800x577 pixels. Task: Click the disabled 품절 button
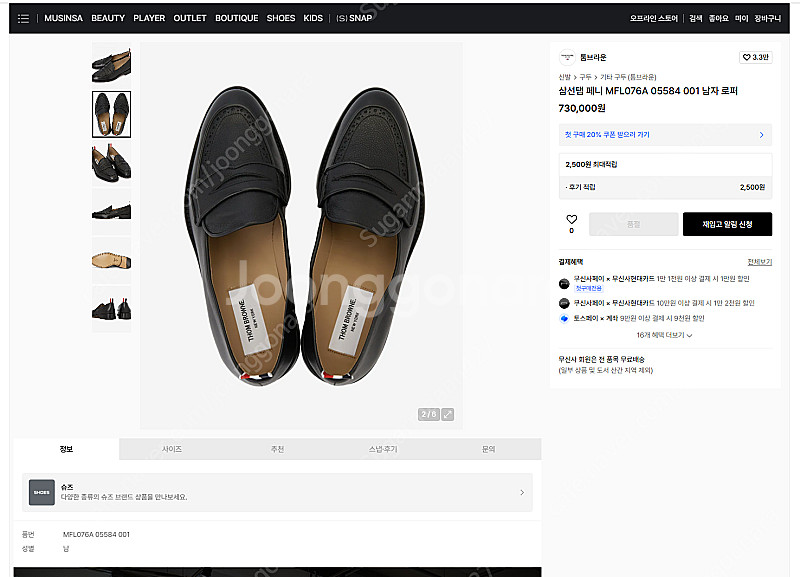(x=633, y=224)
